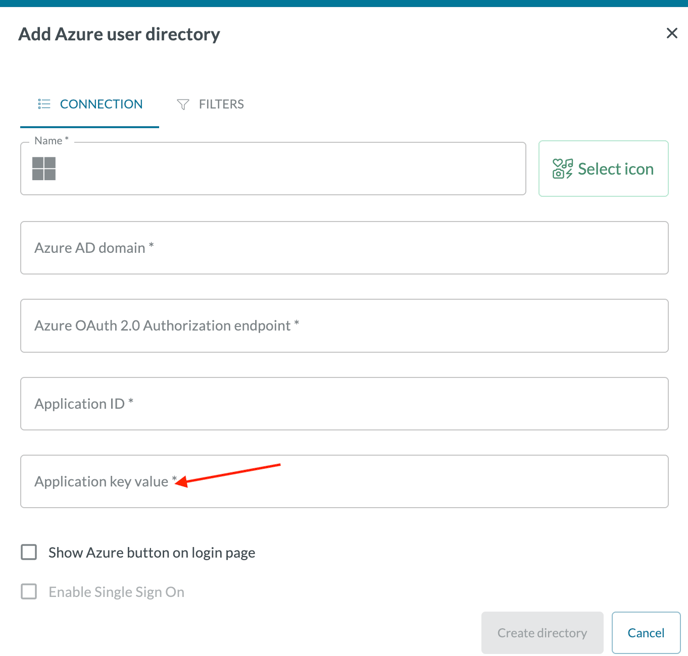Click the 'Show Azure button on login page' label
This screenshot has width=688, height=656.
pos(152,552)
